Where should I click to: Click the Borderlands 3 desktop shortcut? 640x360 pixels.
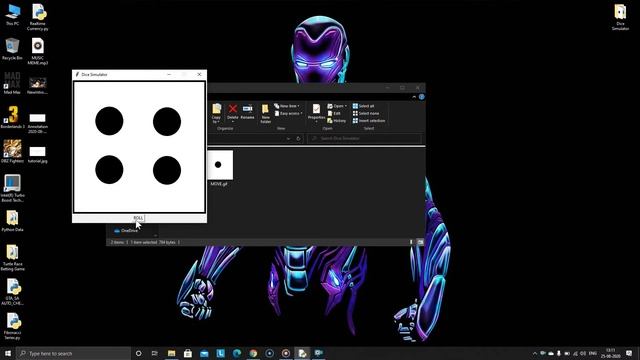pos(12,118)
